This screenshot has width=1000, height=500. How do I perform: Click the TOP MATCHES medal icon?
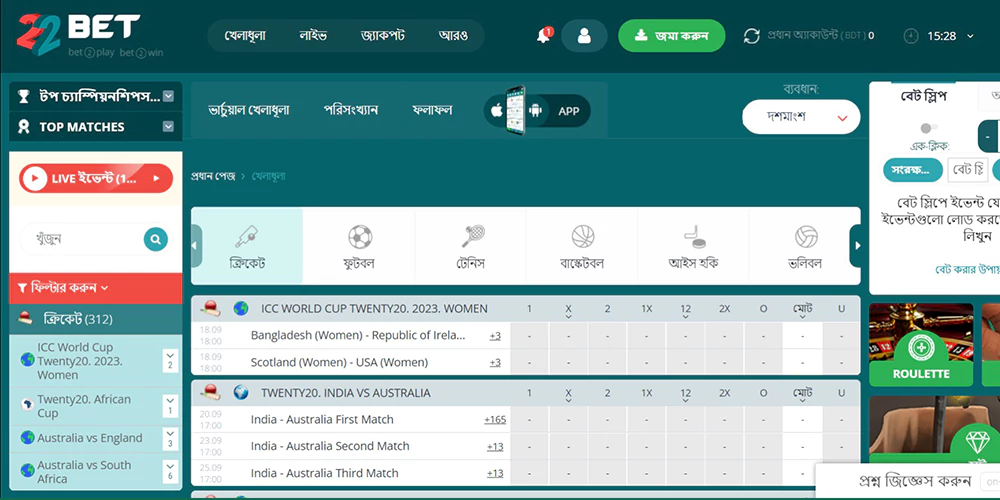(24, 127)
